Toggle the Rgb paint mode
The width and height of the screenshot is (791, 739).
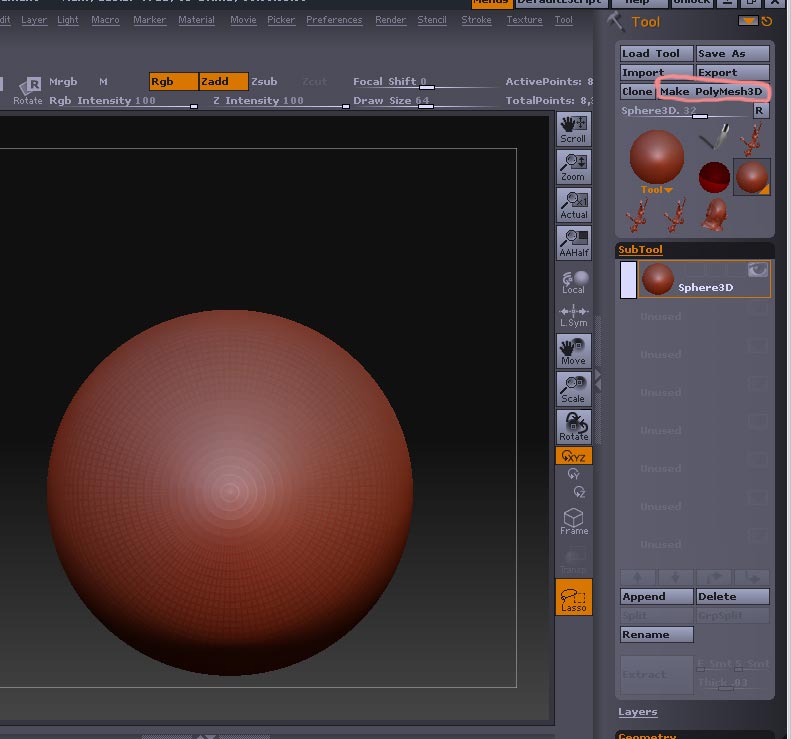173,81
